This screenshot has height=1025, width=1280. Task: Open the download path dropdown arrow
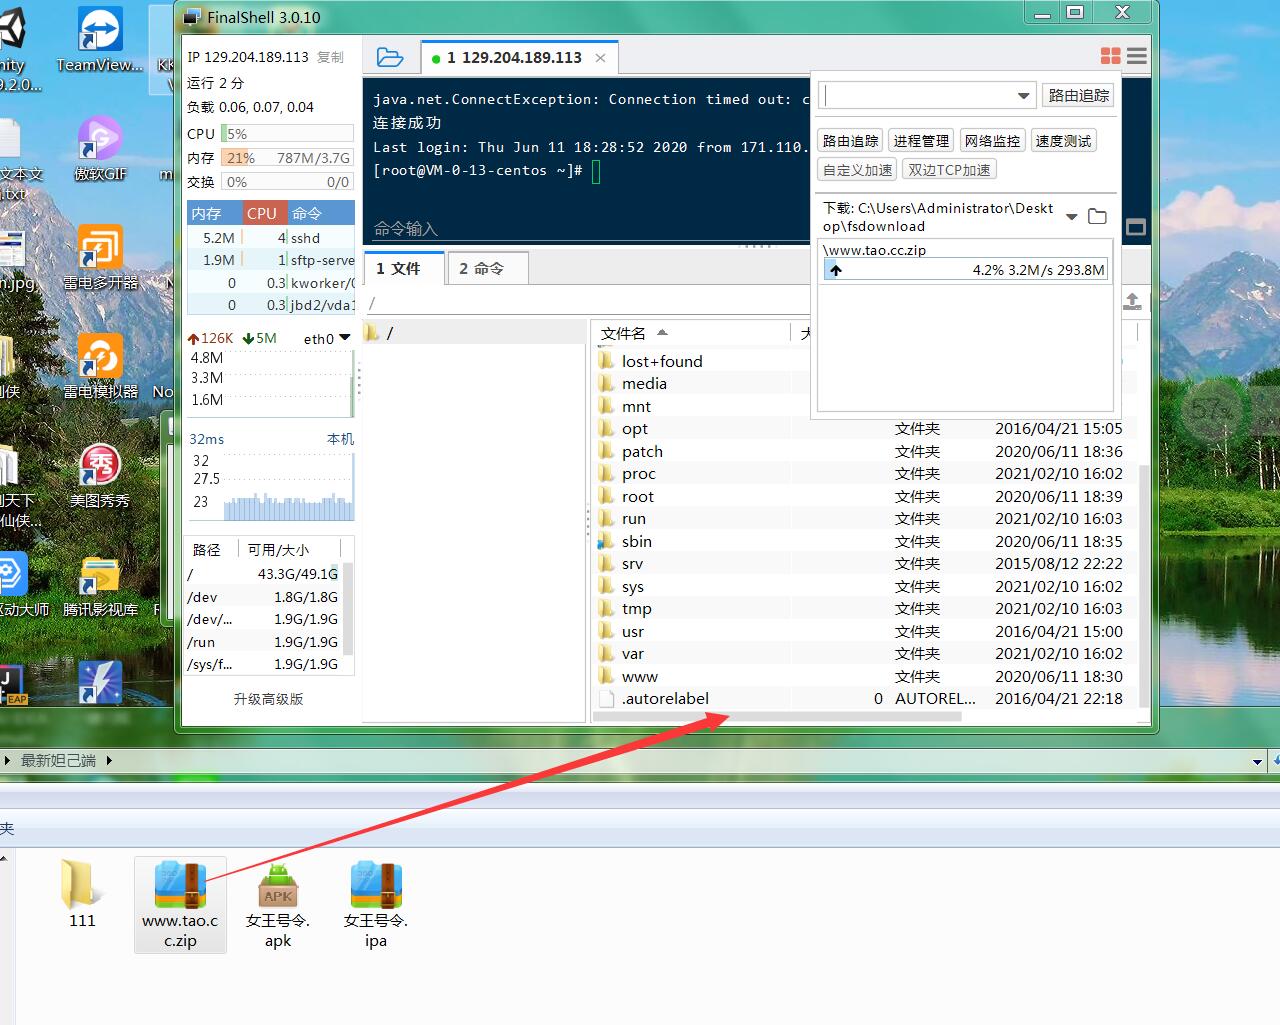[x=1072, y=217]
